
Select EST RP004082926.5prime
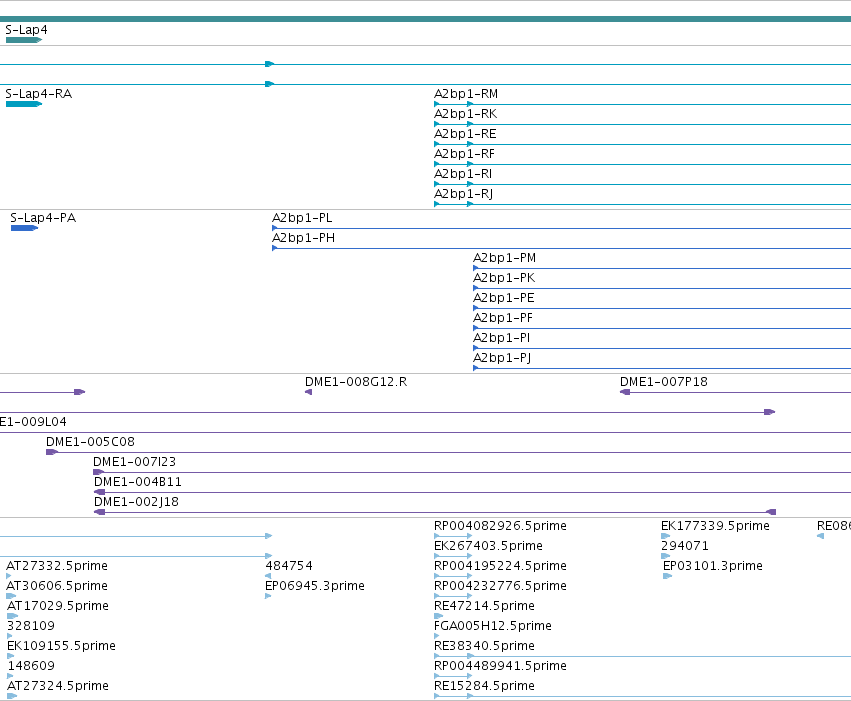click(500, 526)
